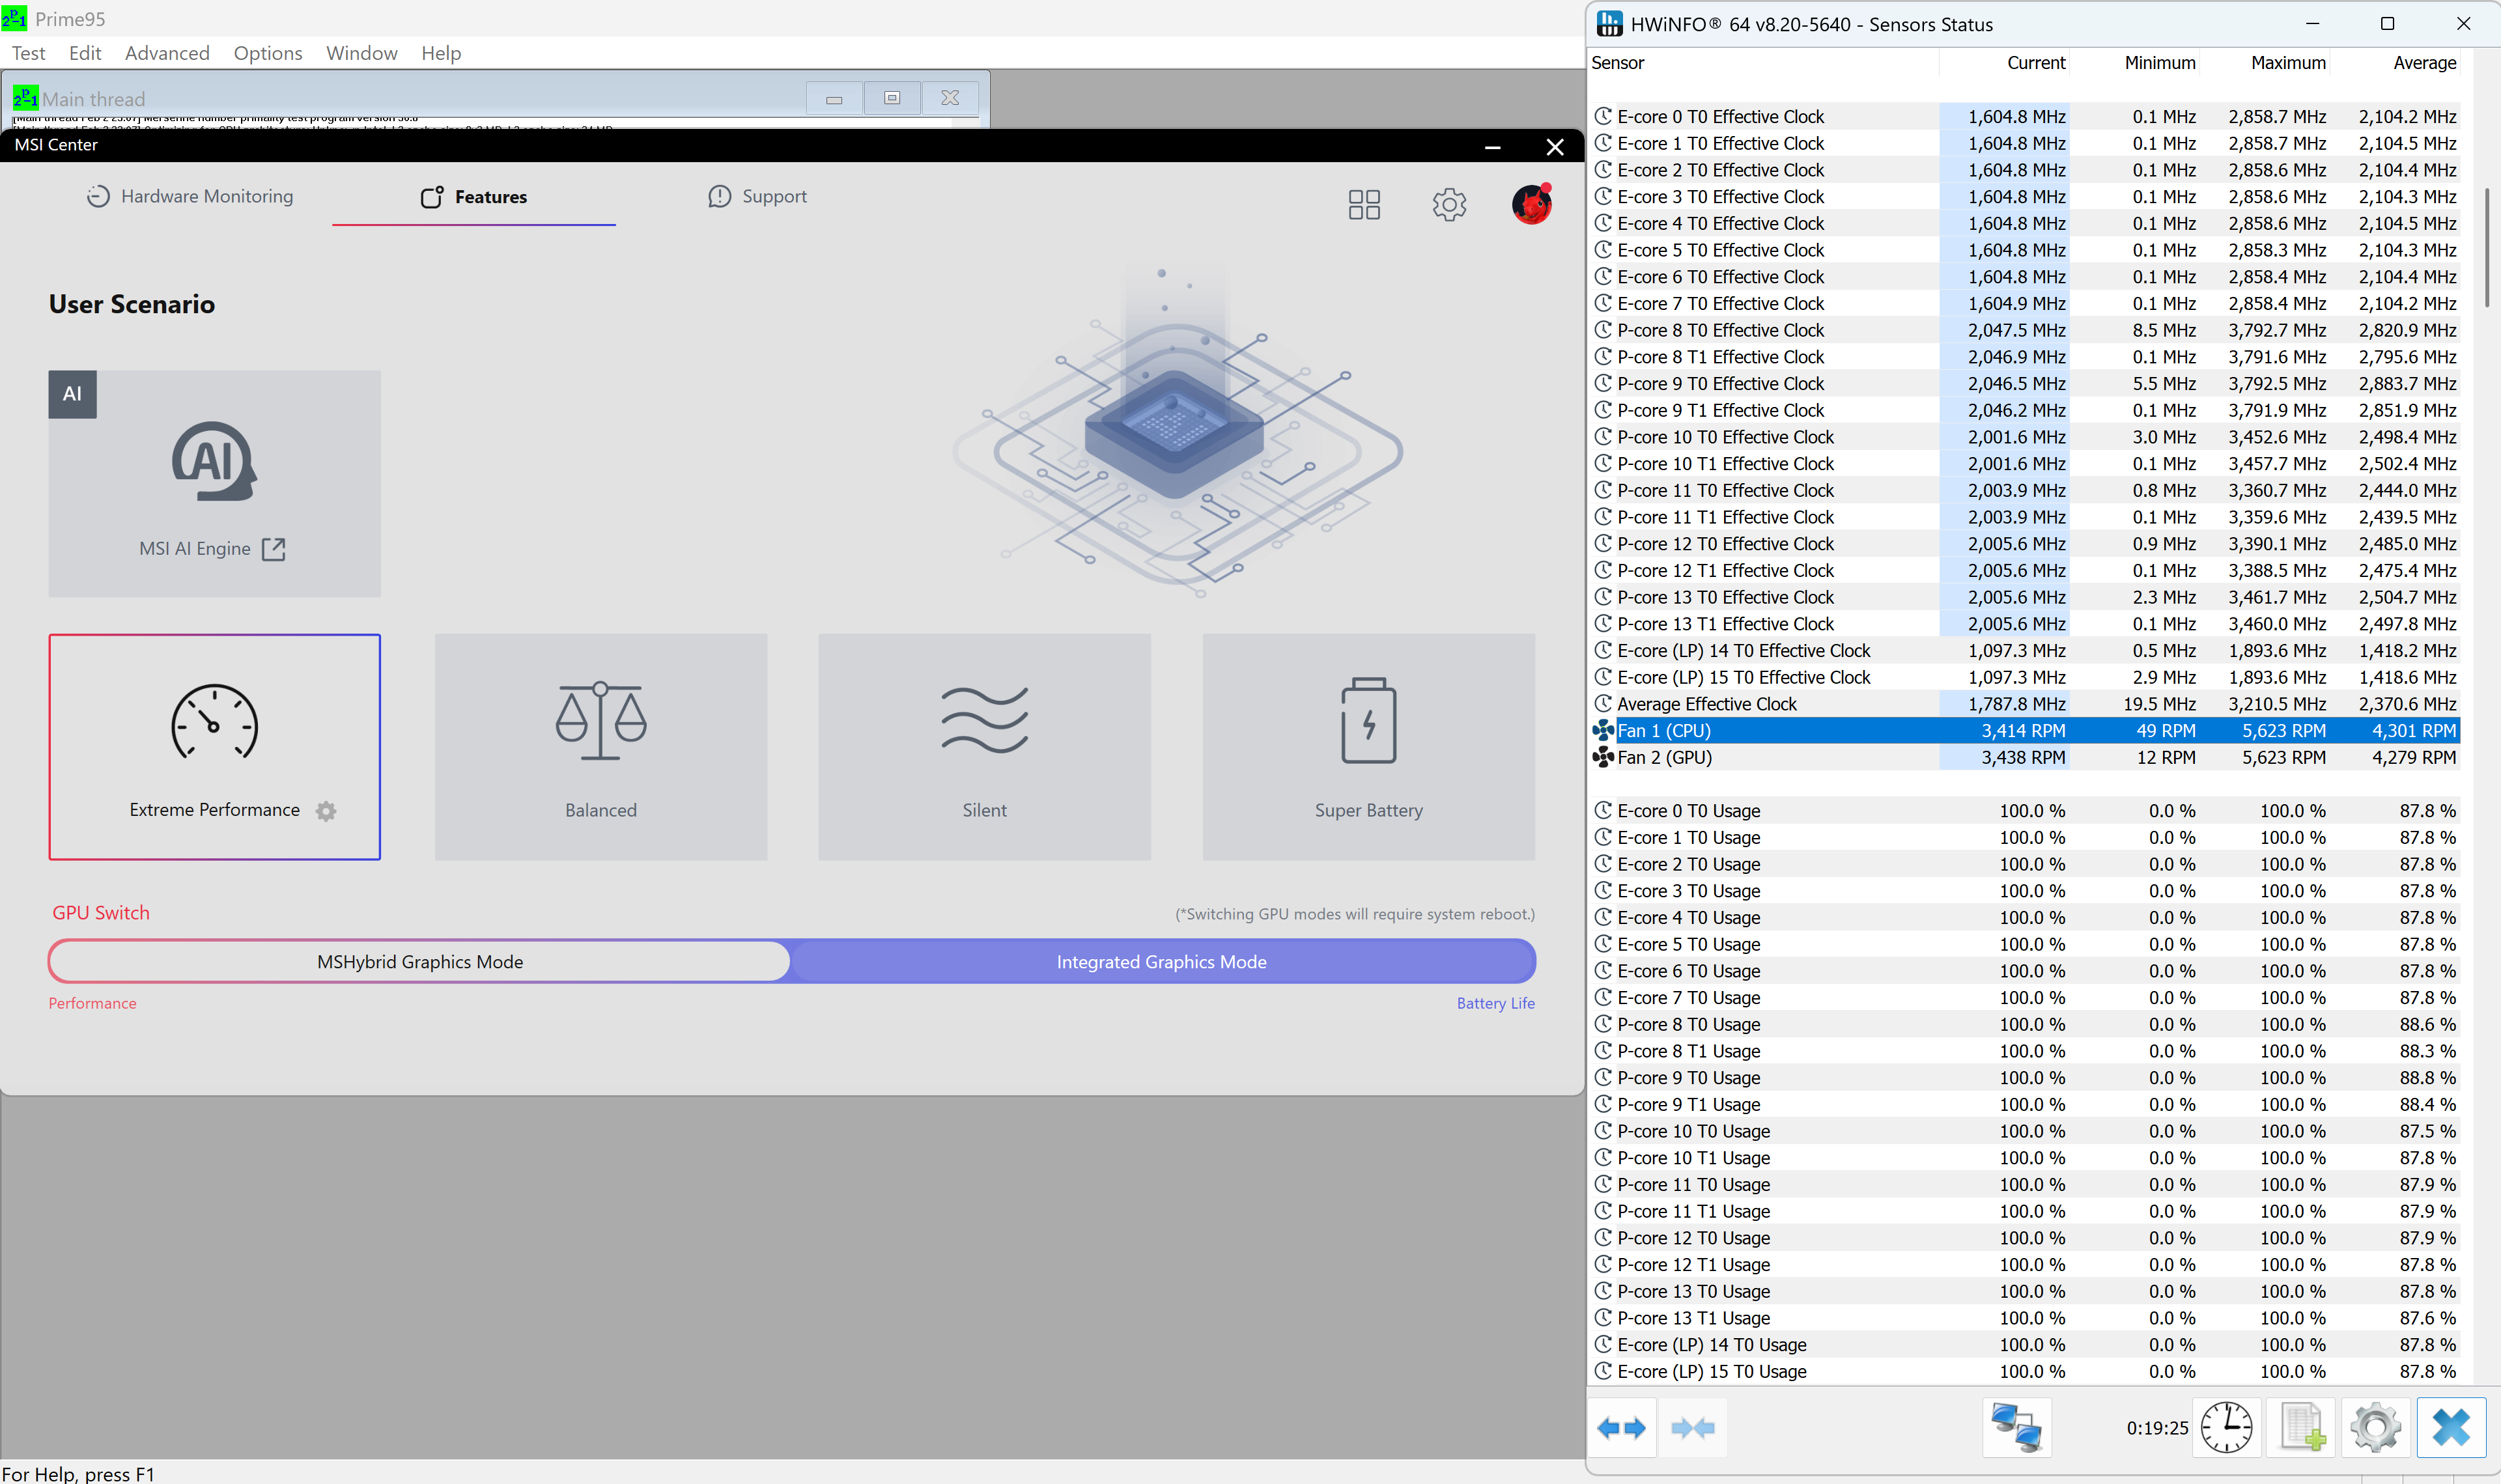Image resolution: width=2501 pixels, height=1484 pixels.
Task: Select the Fan 2 (GPU) row label
Action: [1664, 758]
